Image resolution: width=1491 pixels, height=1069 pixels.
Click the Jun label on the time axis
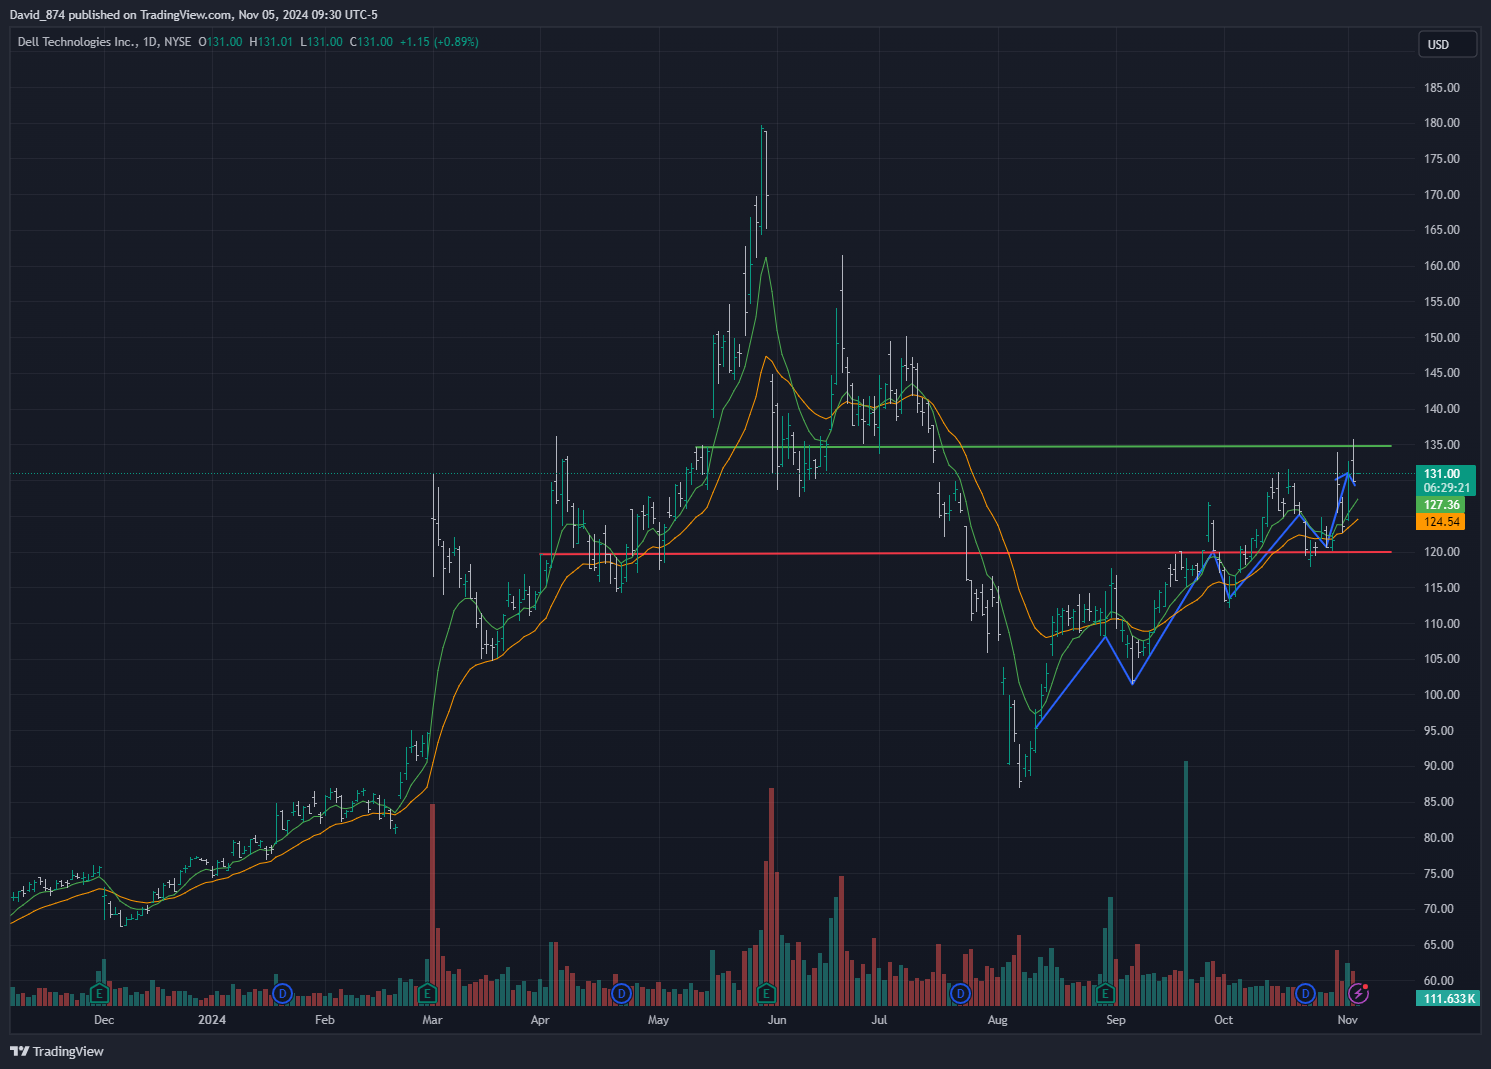[x=777, y=1020]
